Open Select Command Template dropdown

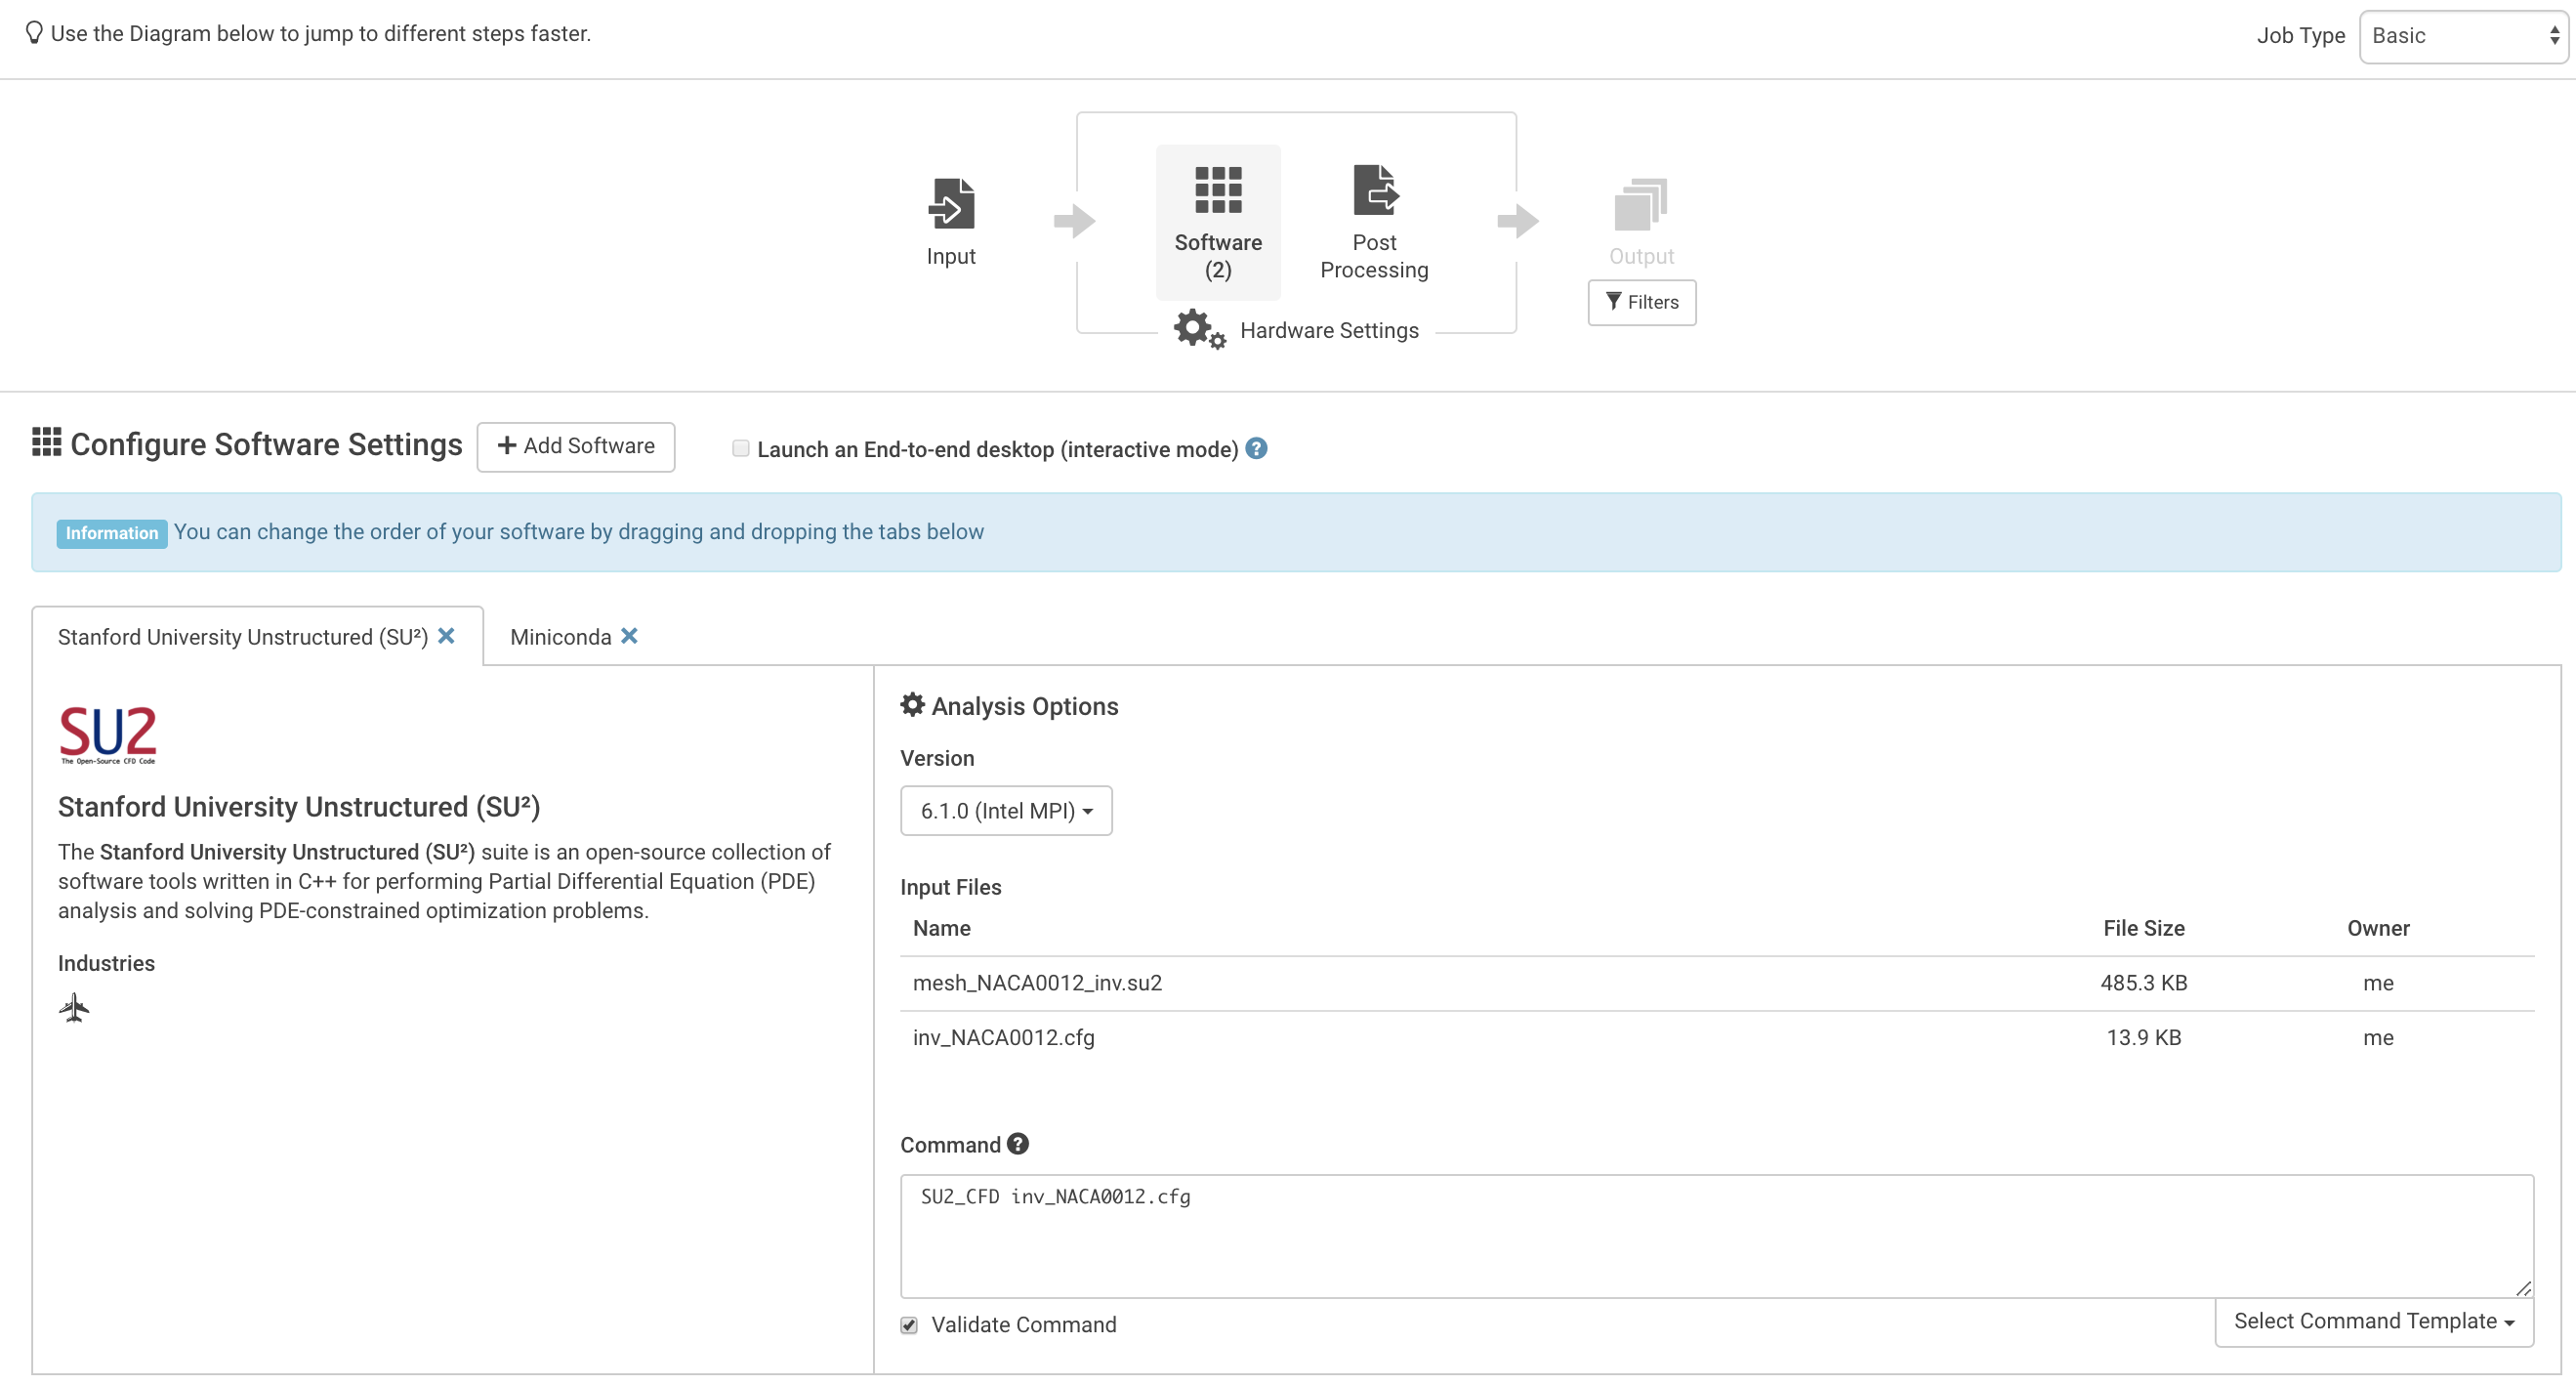tap(2373, 1321)
